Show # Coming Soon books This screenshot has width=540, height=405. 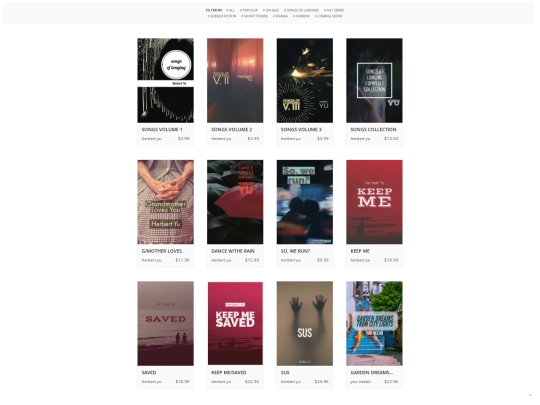[x=328, y=16]
